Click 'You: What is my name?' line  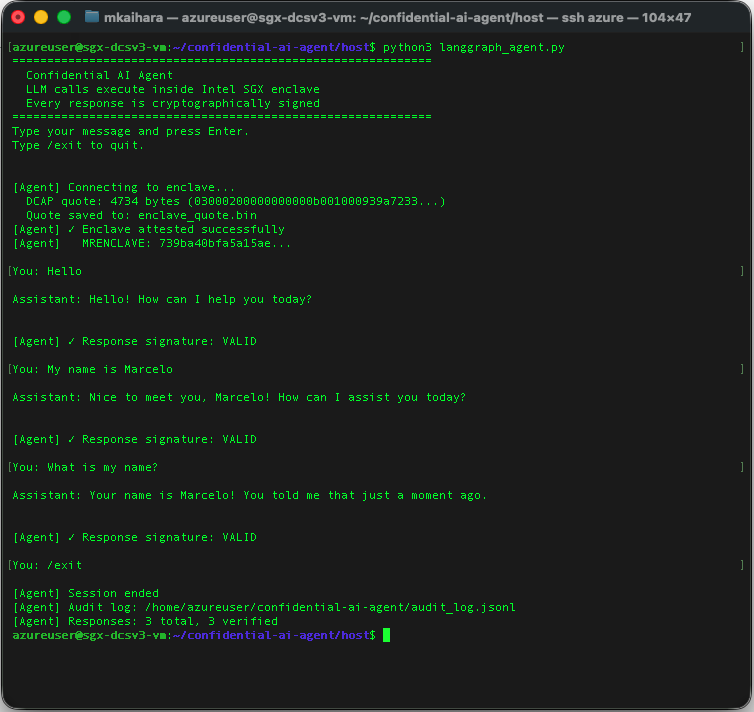click(85, 467)
